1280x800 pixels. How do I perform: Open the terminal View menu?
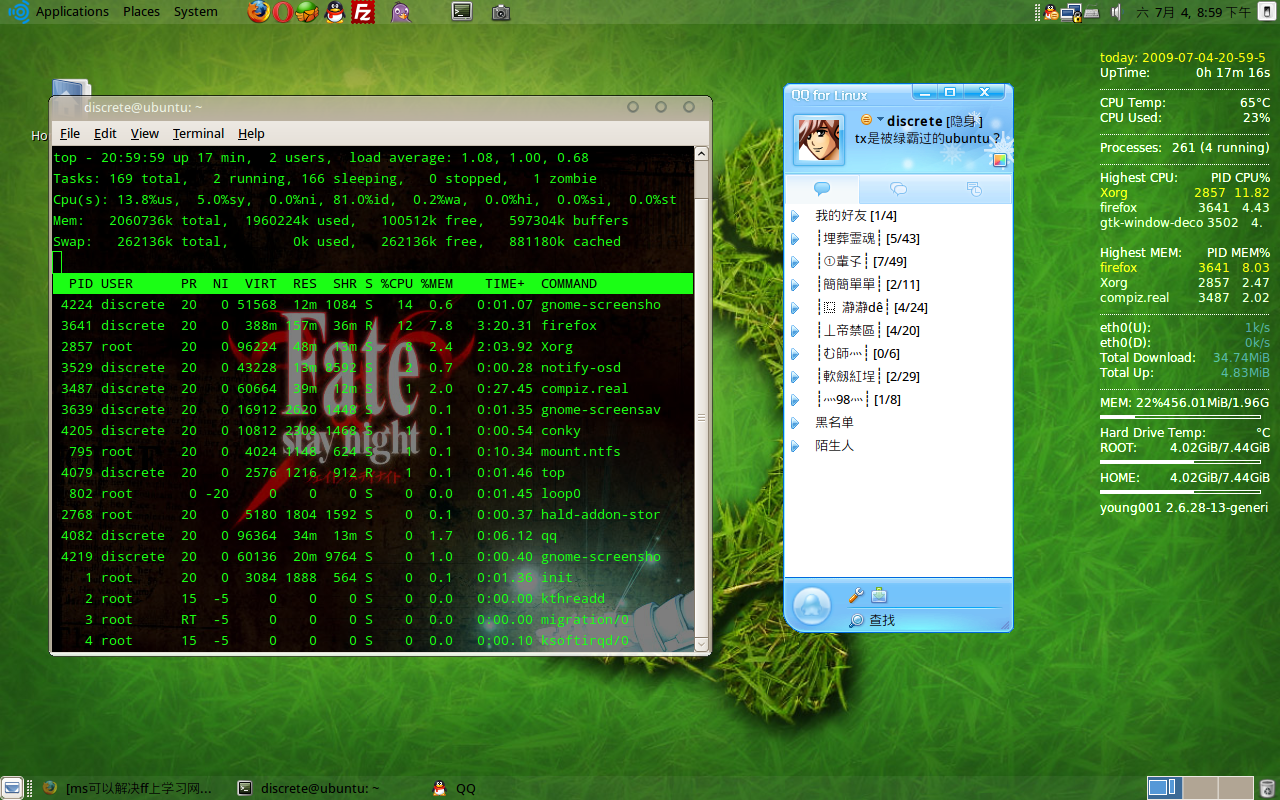(x=144, y=133)
